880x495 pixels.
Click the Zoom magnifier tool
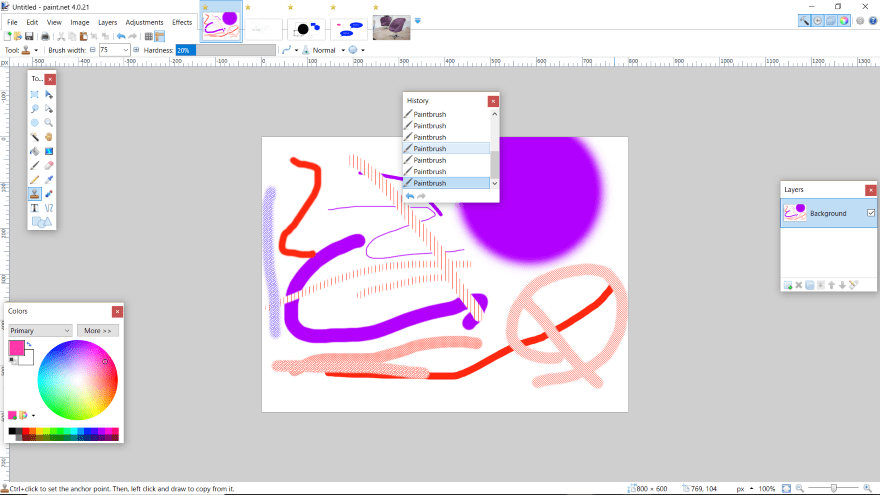click(48, 122)
